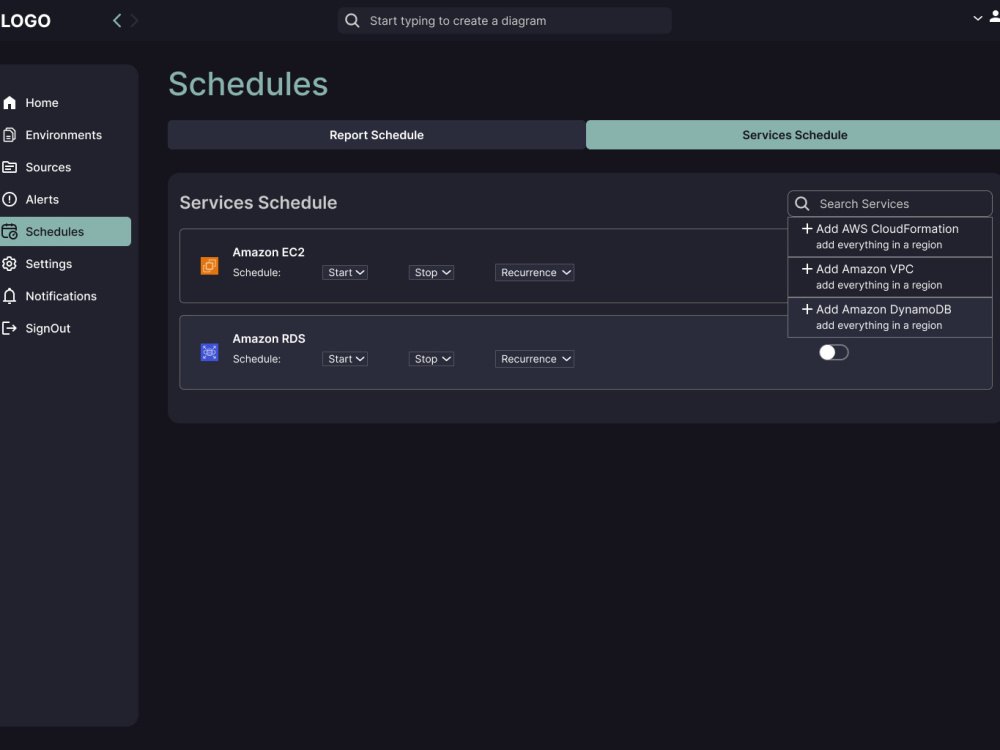Click the Amazon RDS service name
1000x750 pixels.
268,339
